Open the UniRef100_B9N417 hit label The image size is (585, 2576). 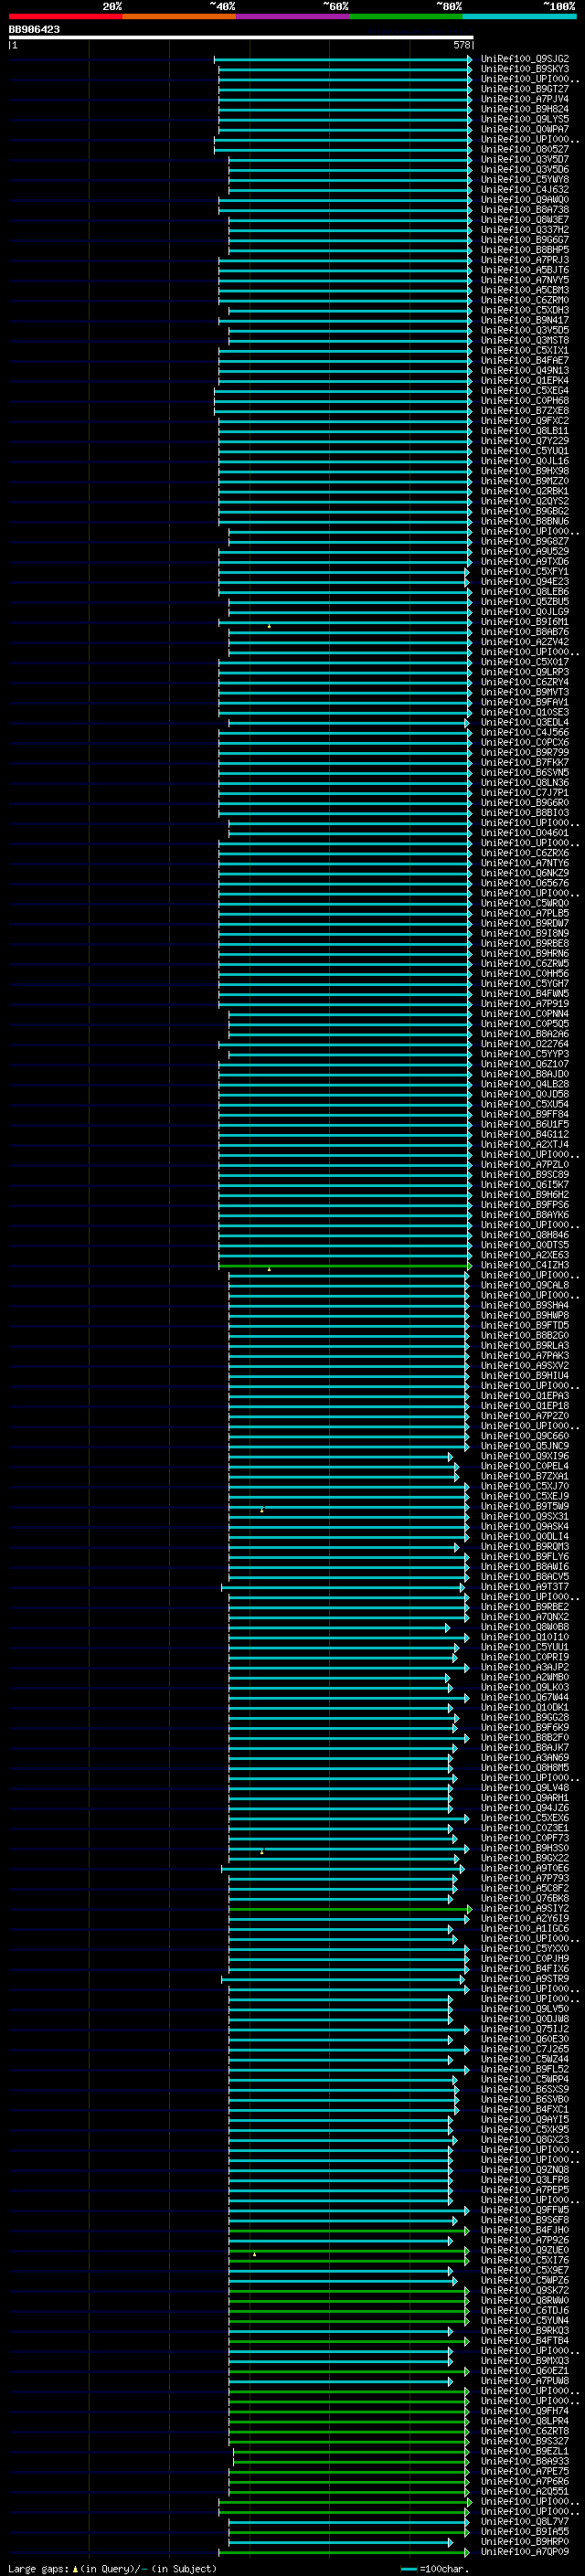(525, 320)
